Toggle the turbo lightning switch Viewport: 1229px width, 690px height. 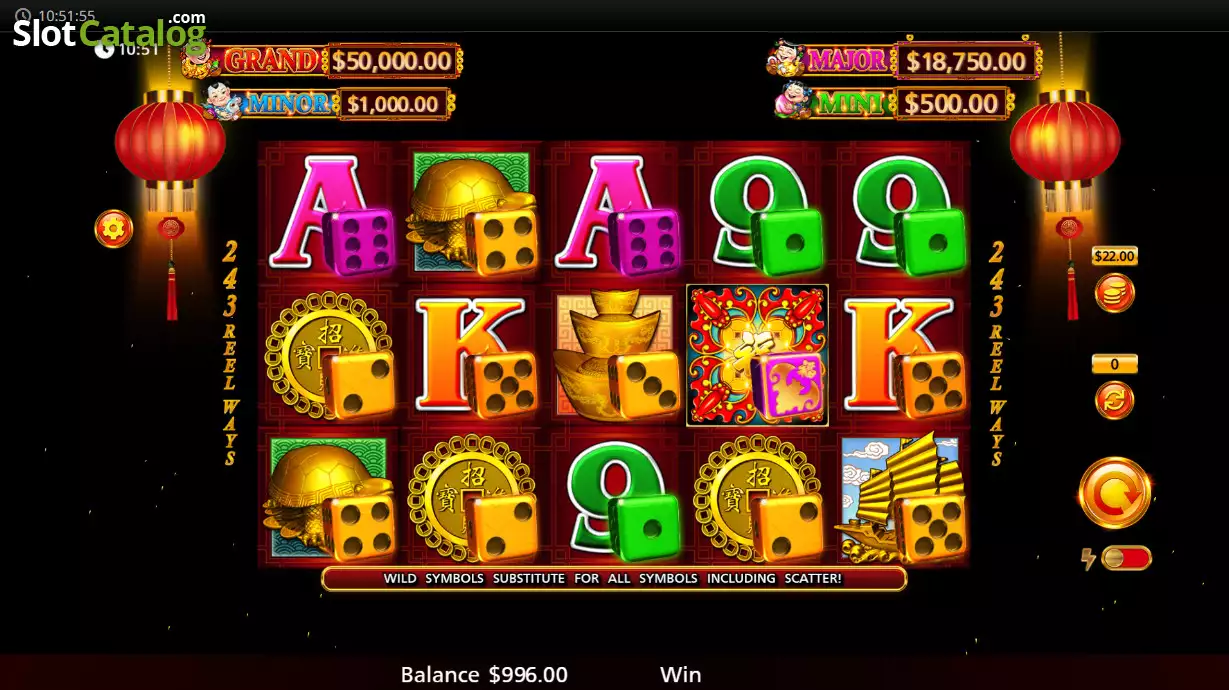coord(1126,558)
